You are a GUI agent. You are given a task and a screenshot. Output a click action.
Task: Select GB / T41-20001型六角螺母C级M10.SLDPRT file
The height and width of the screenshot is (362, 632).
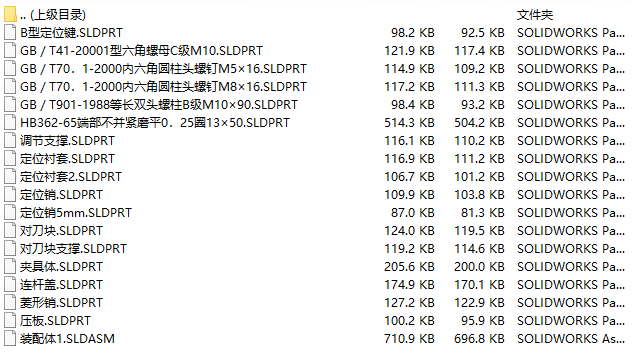tap(141, 51)
